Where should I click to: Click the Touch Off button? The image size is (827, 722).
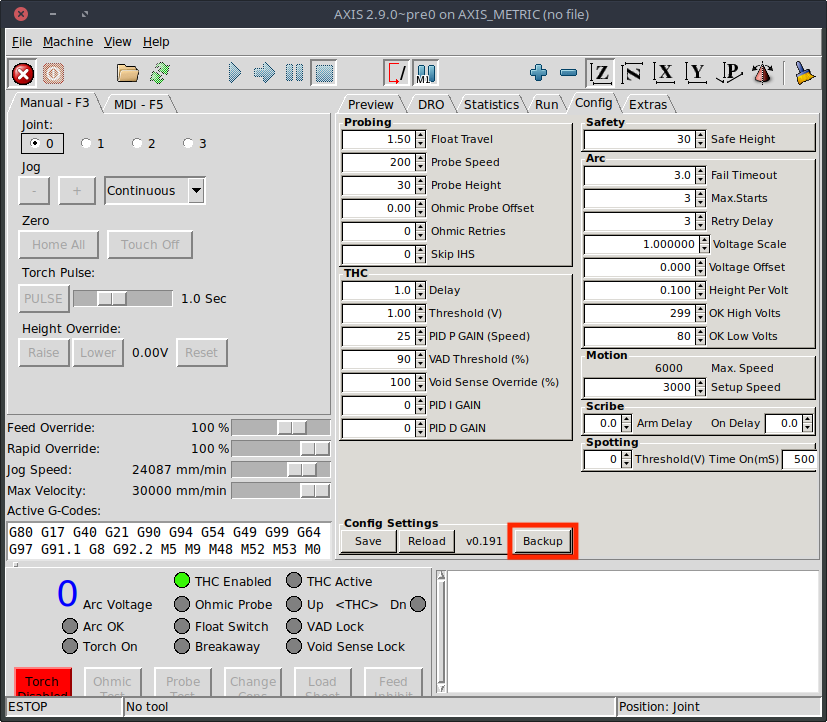coord(150,244)
